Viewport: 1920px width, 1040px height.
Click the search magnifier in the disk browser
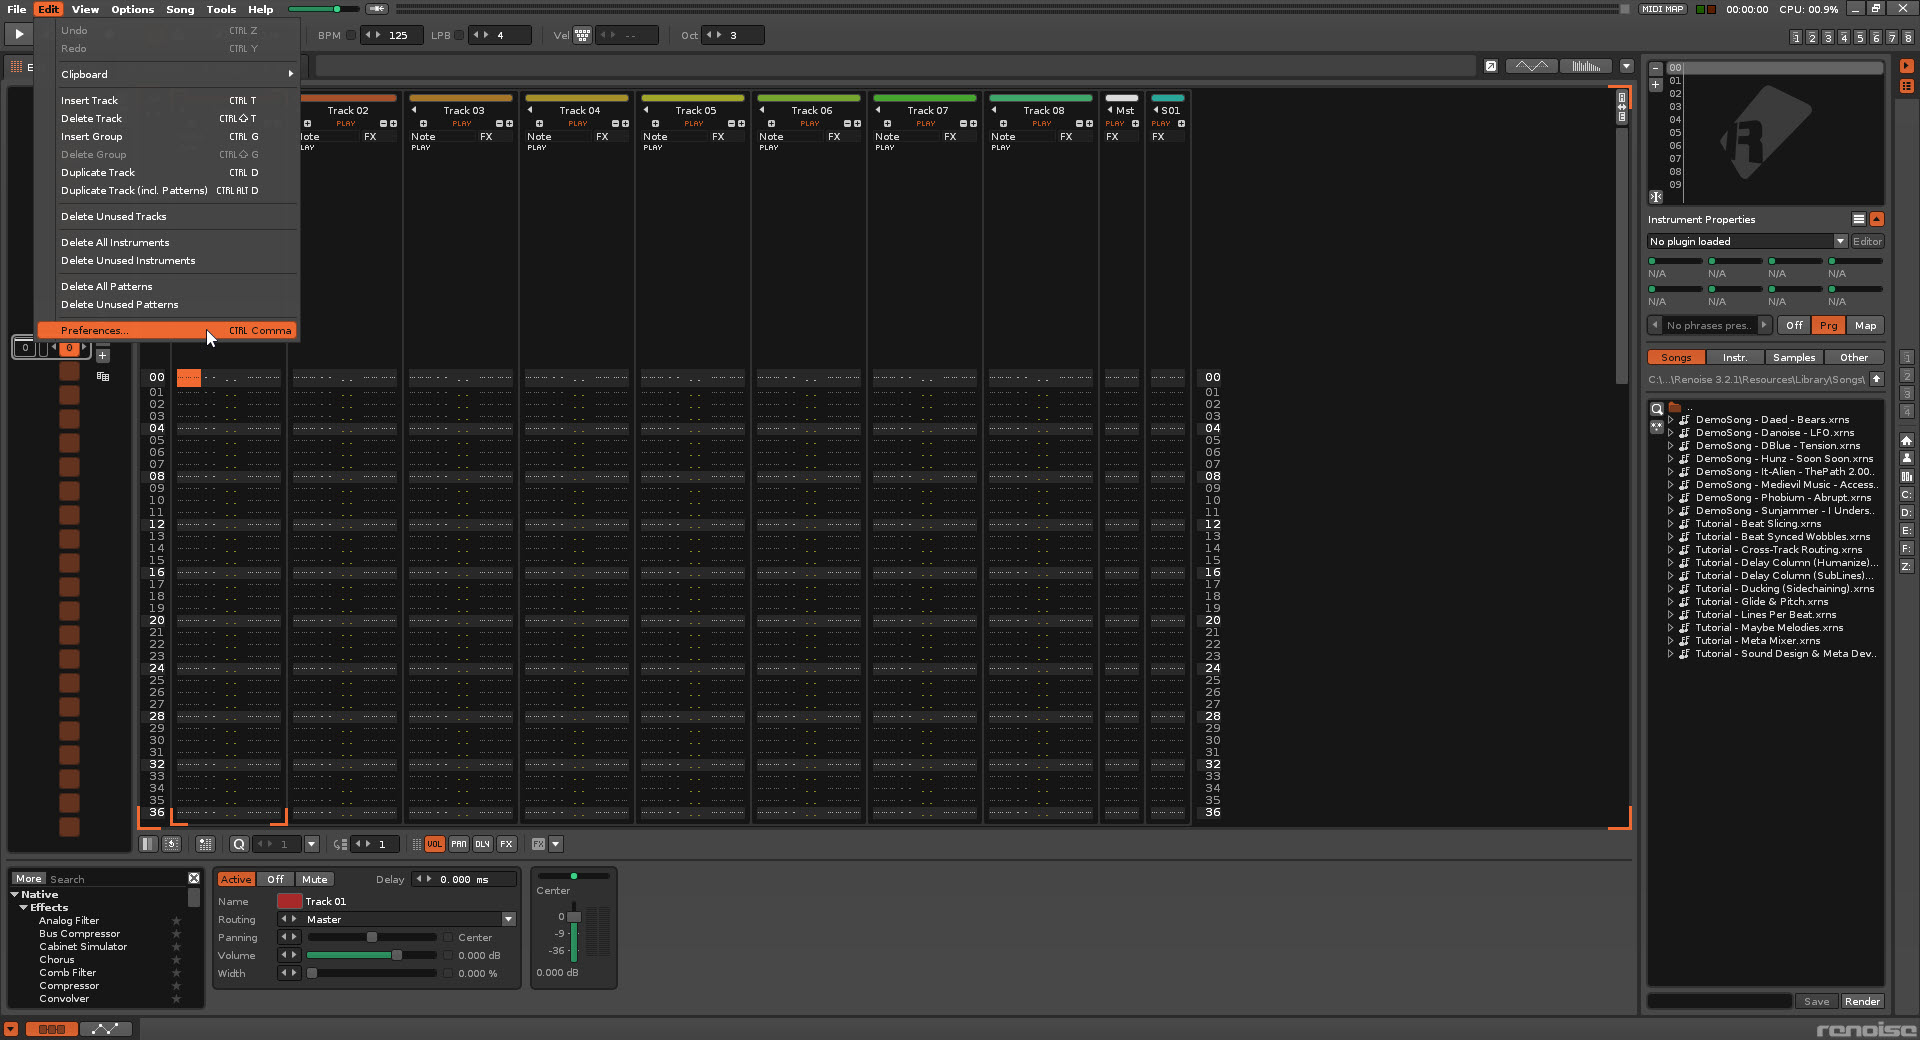[1657, 410]
